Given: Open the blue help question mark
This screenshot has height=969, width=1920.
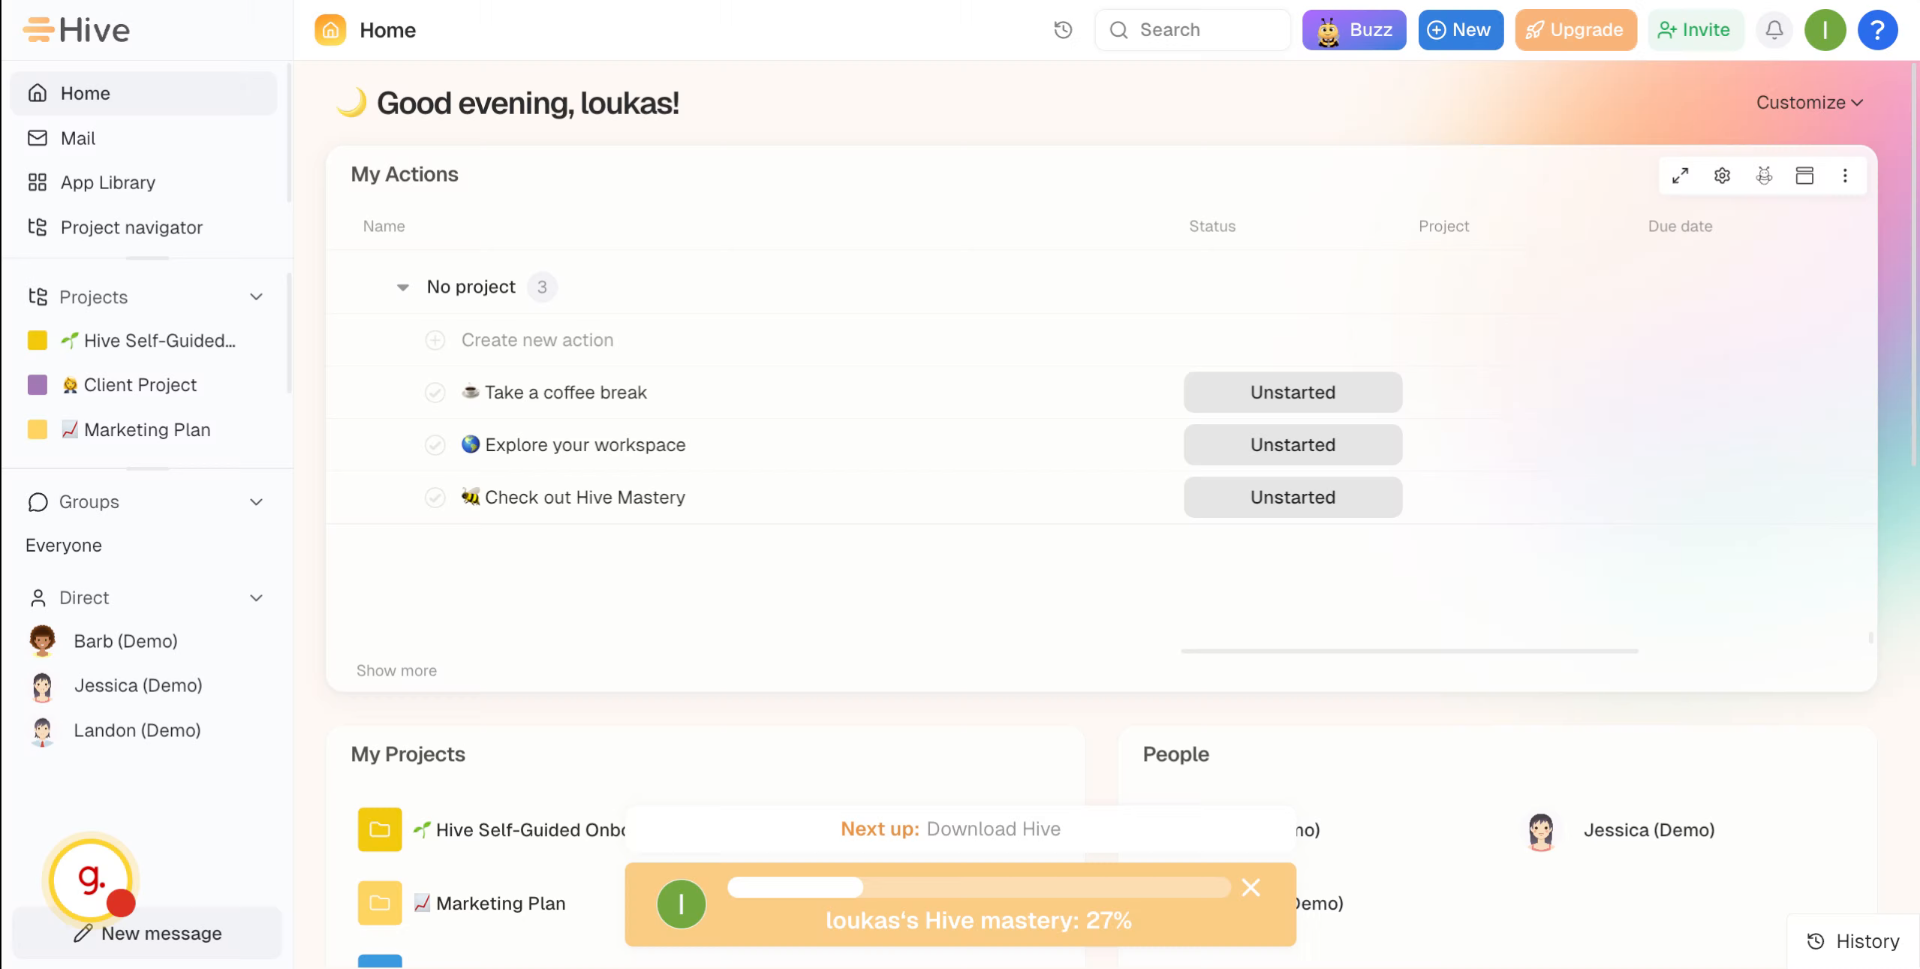Looking at the screenshot, I should pyautogui.click(x=1877, y=30).
